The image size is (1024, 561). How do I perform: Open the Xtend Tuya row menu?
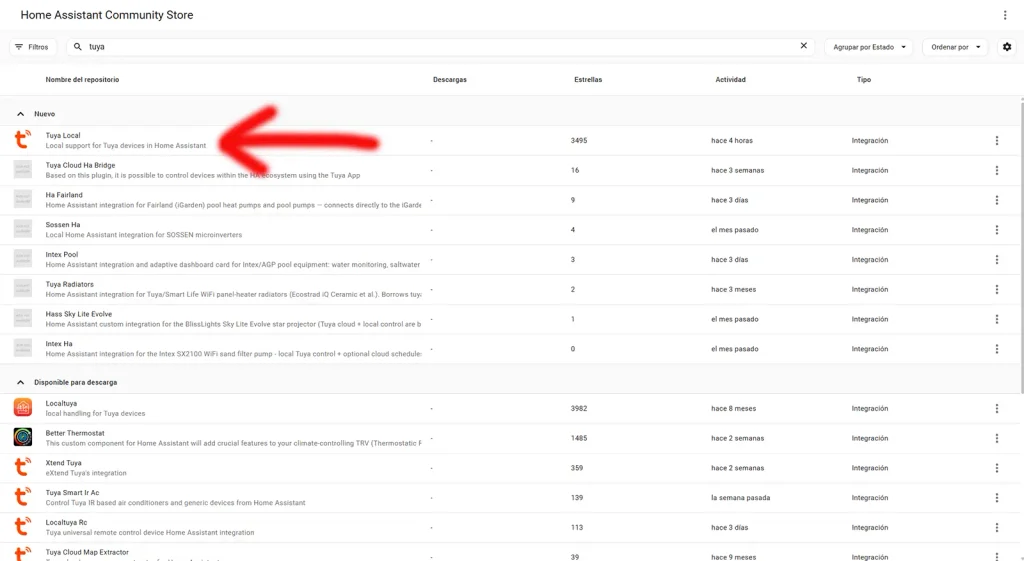click(997, 468)
